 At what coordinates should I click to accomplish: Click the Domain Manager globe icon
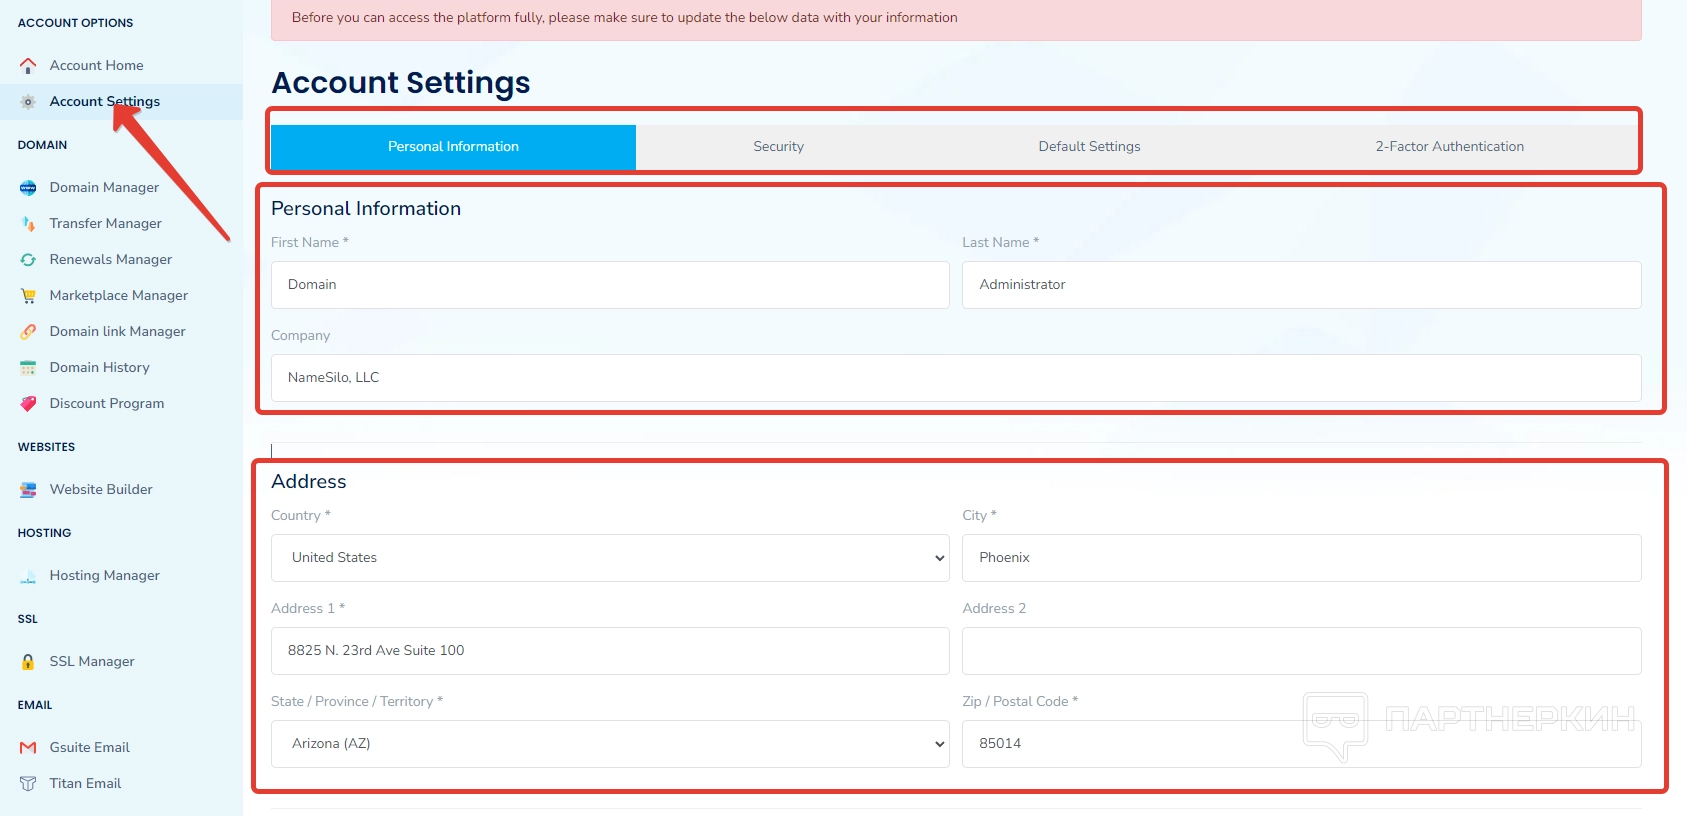click(28, 188)
